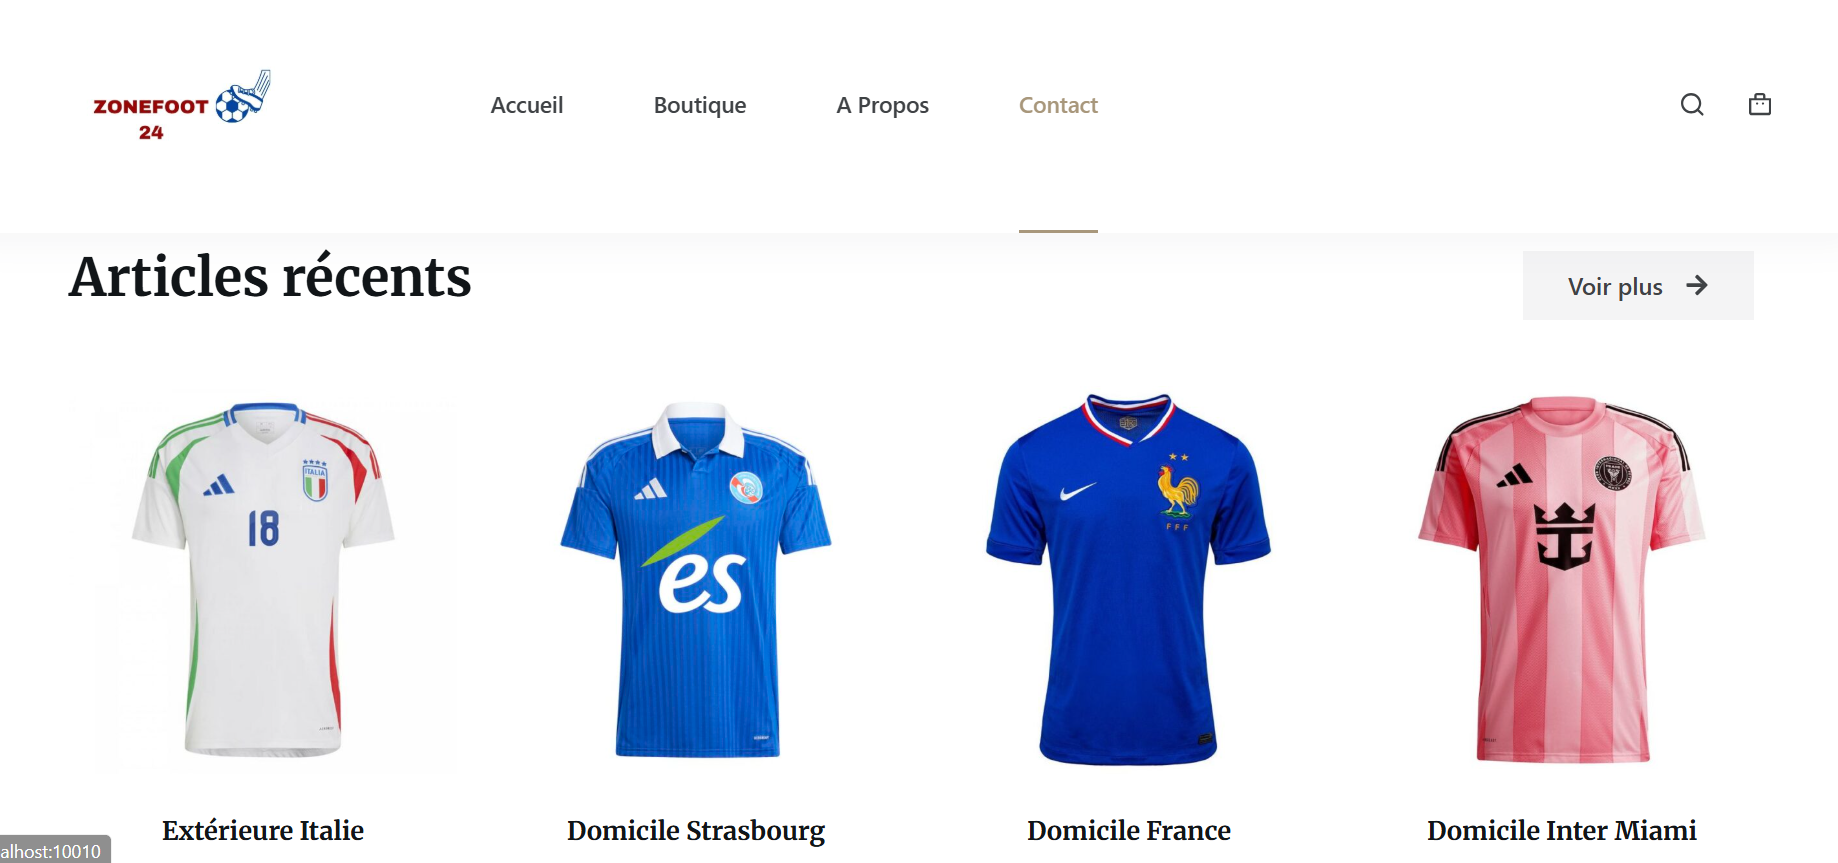This screenshot has width=1838, height=863.
Task: Open the pink Inter Miami jersey image
Action: coord(1562,580)
